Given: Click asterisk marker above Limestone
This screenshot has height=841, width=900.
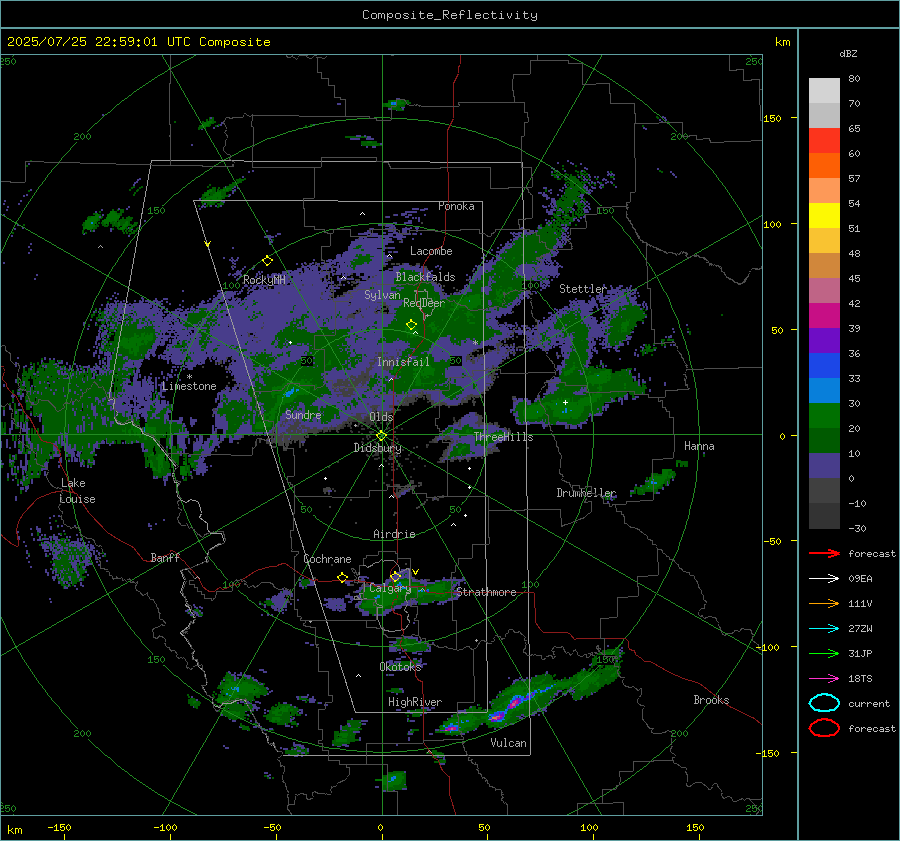Looking at the screenshot, I should pyautogui.click(x=189, y=377).
